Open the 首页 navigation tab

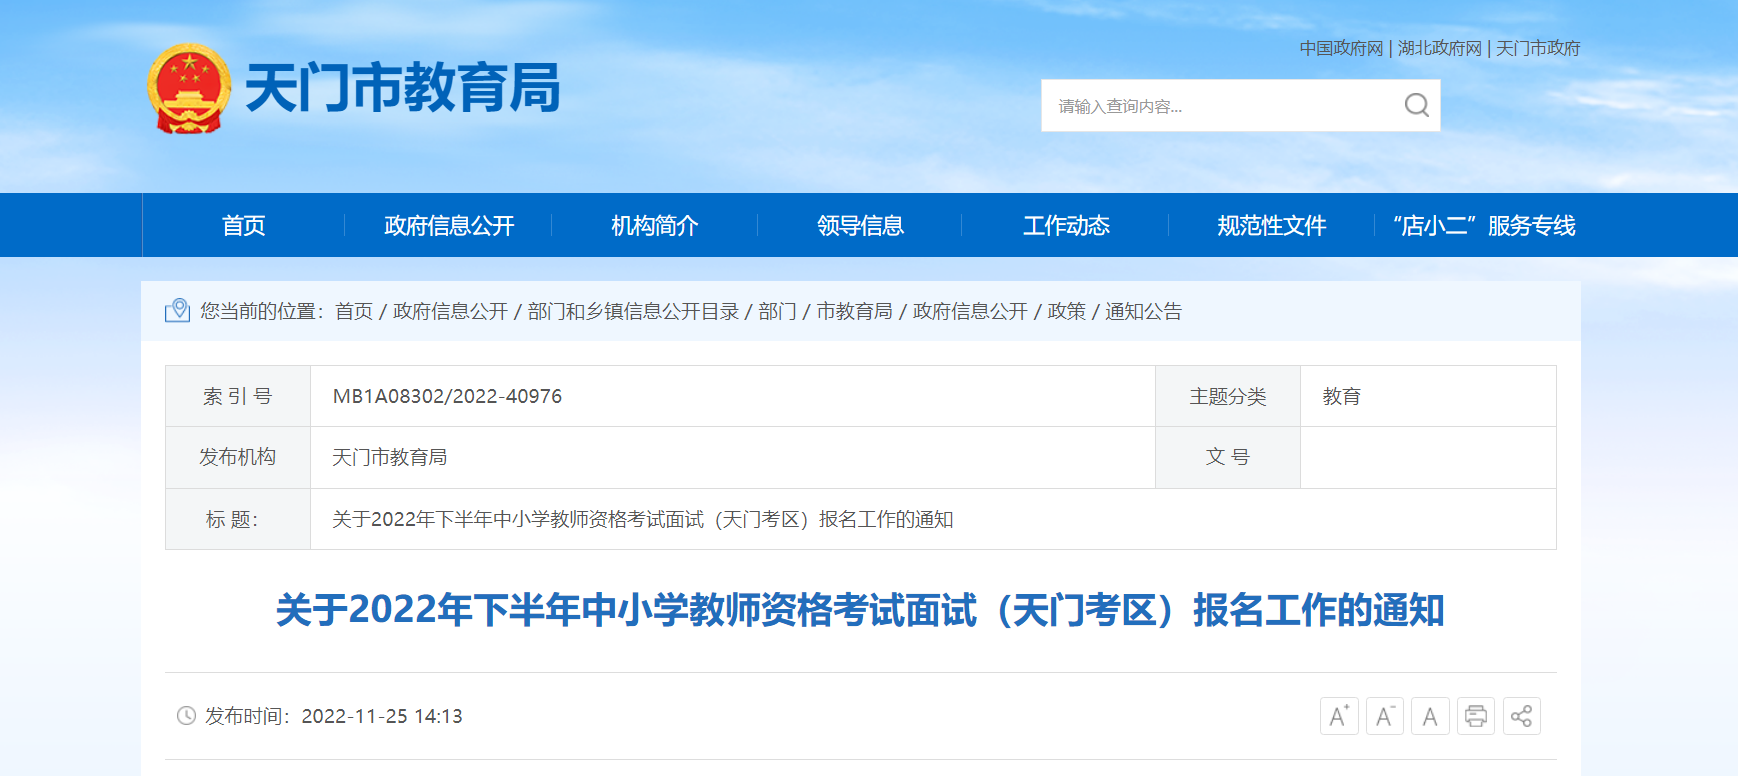click(244, 226)
